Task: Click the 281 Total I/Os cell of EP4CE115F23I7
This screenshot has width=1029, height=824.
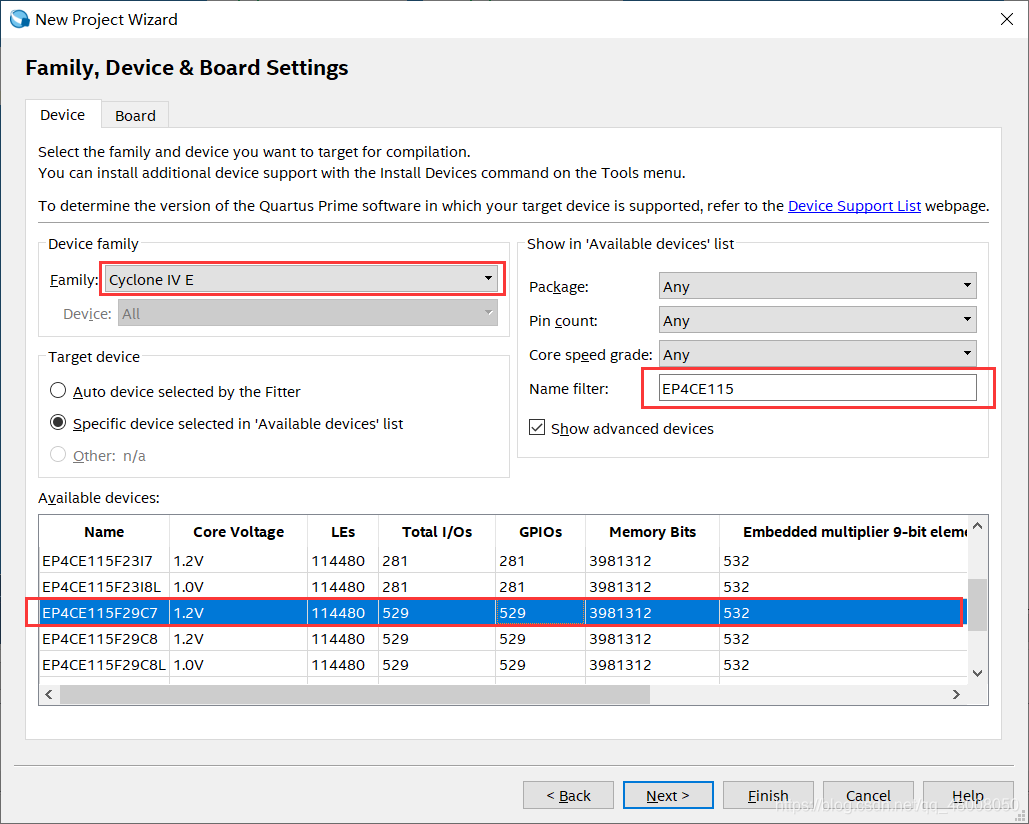Action: (x=437, y=561)
